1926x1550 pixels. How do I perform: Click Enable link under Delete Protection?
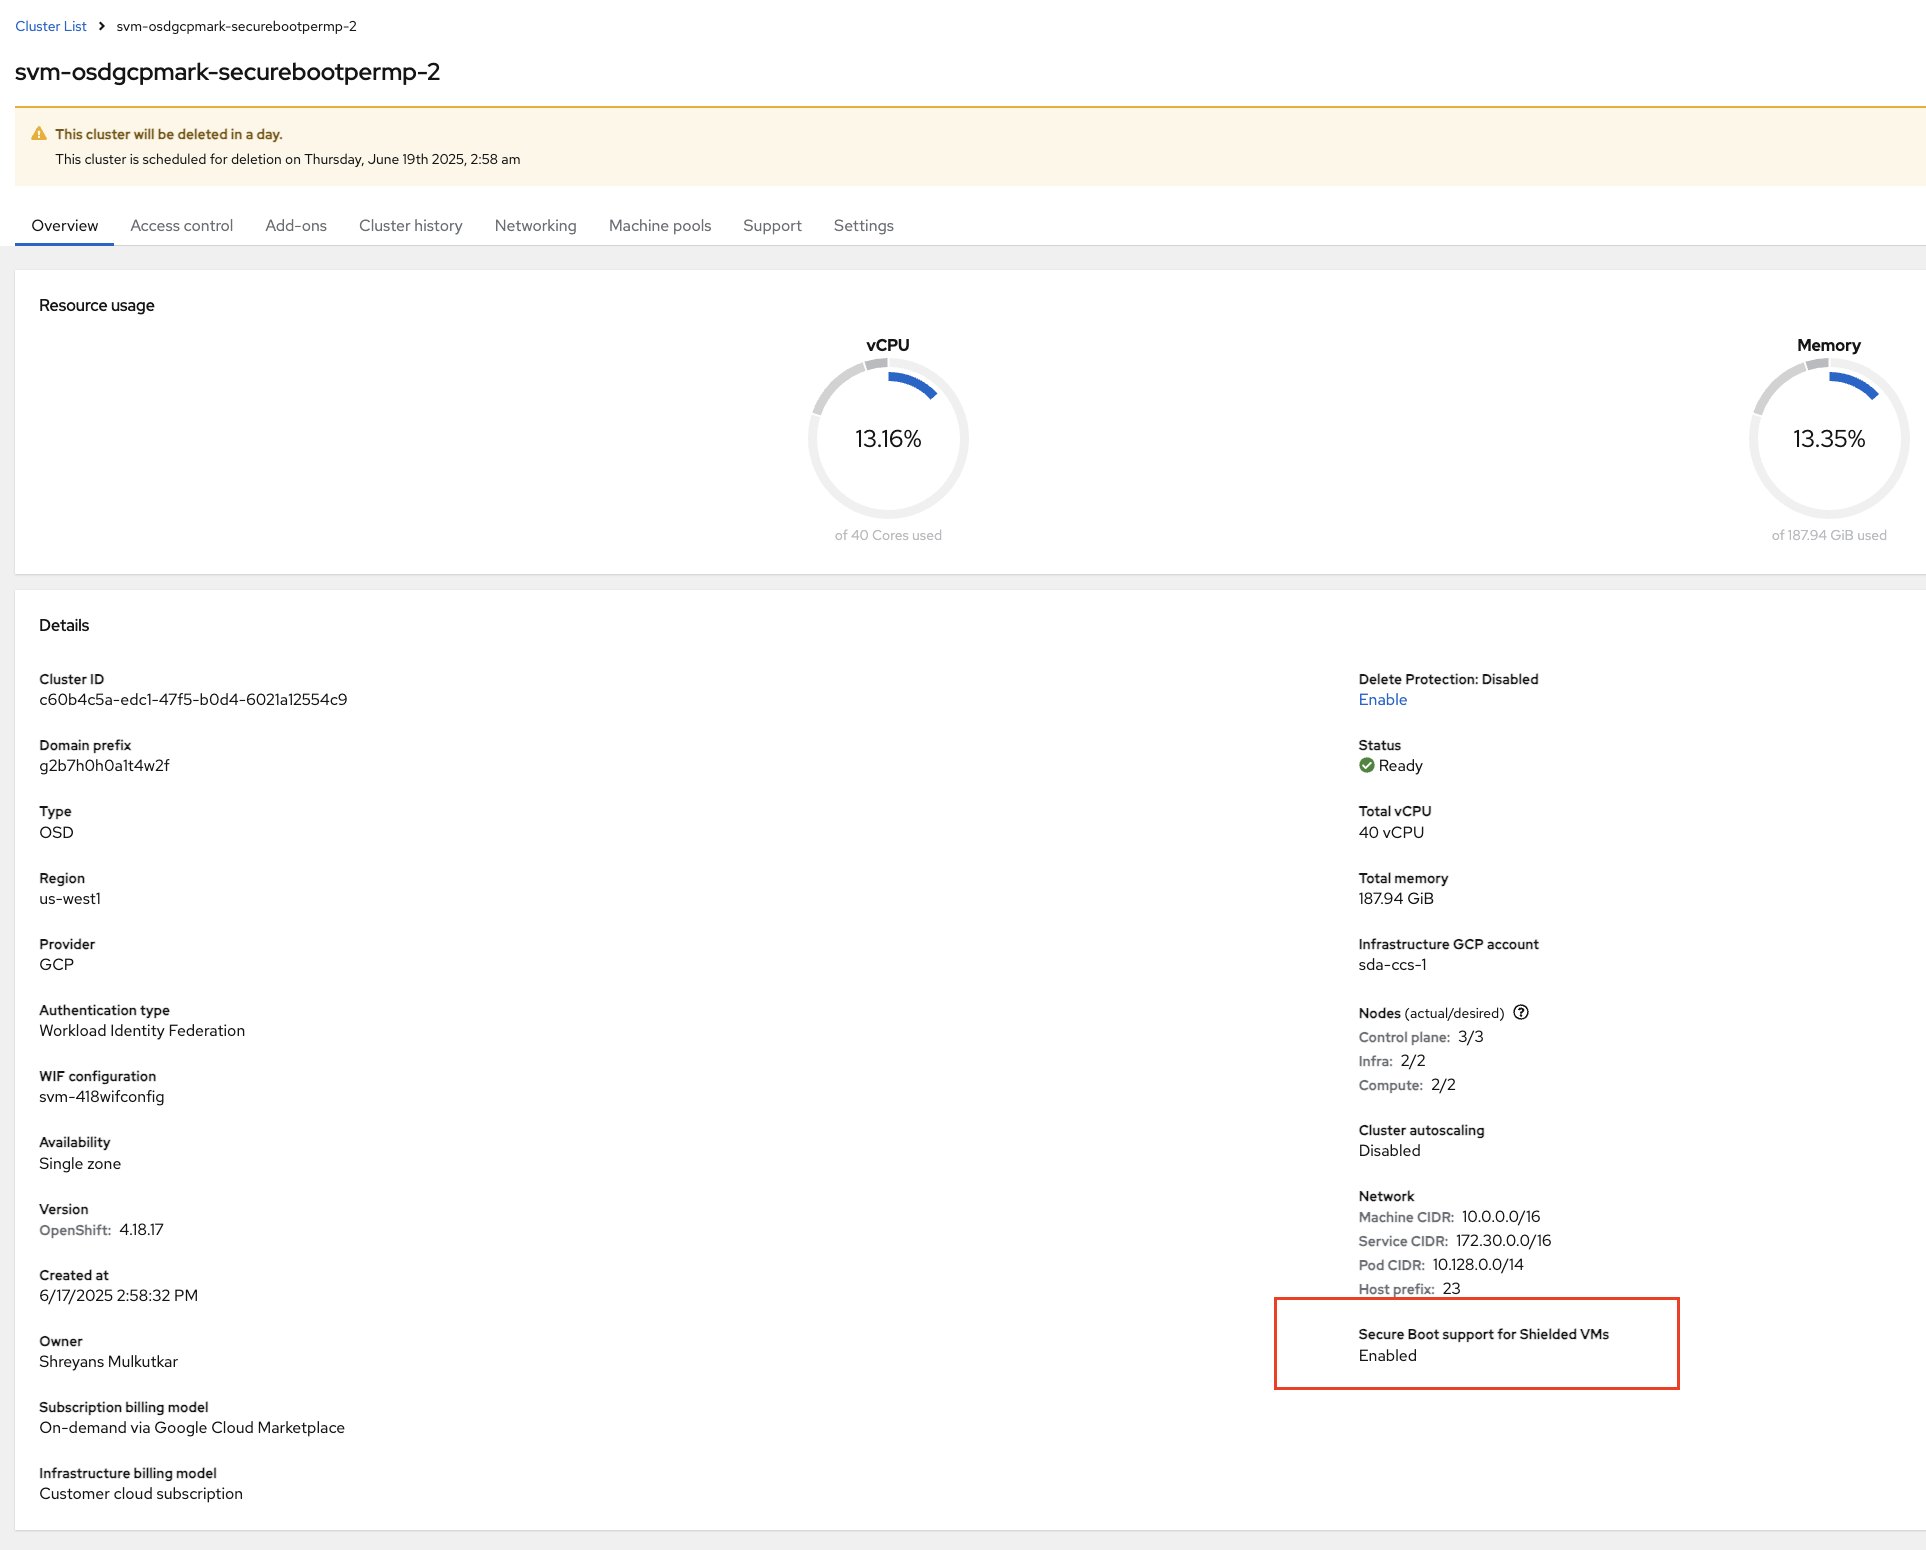[x=1382, y=700]
